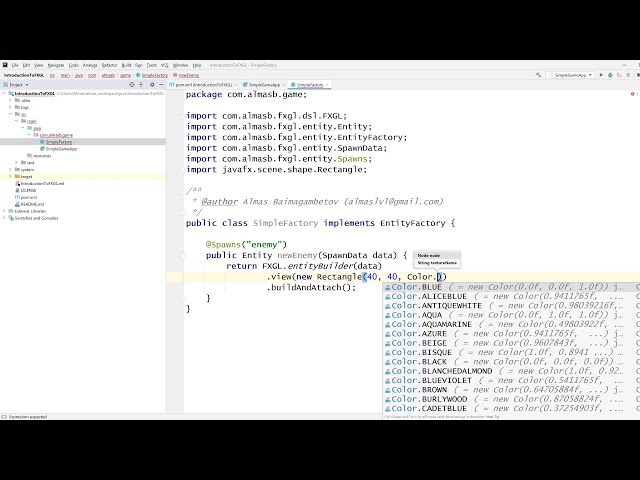Expand the system folder
The image size is (640, 480).
[x=10, y=169]
